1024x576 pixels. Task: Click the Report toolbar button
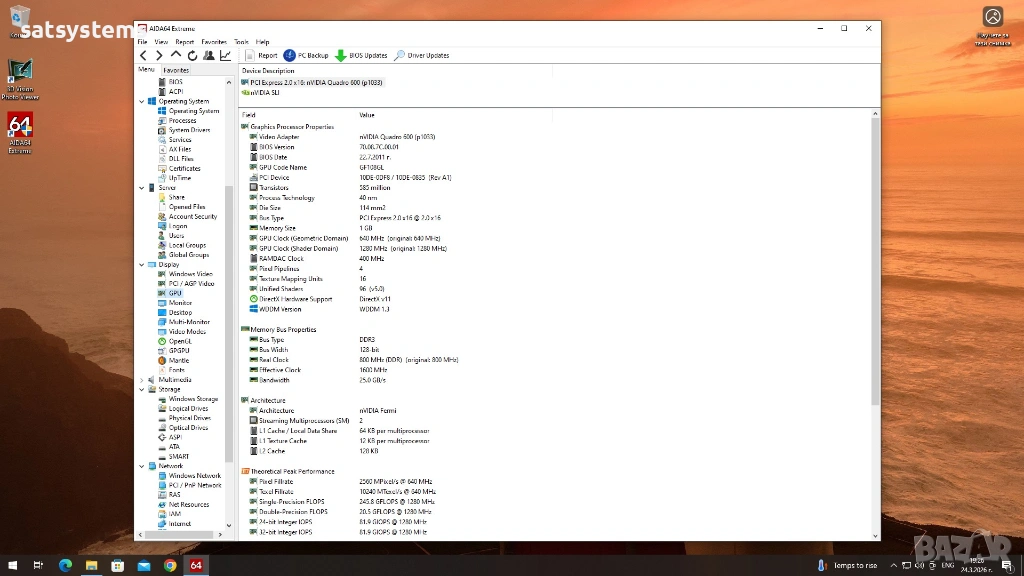point(261,56)
